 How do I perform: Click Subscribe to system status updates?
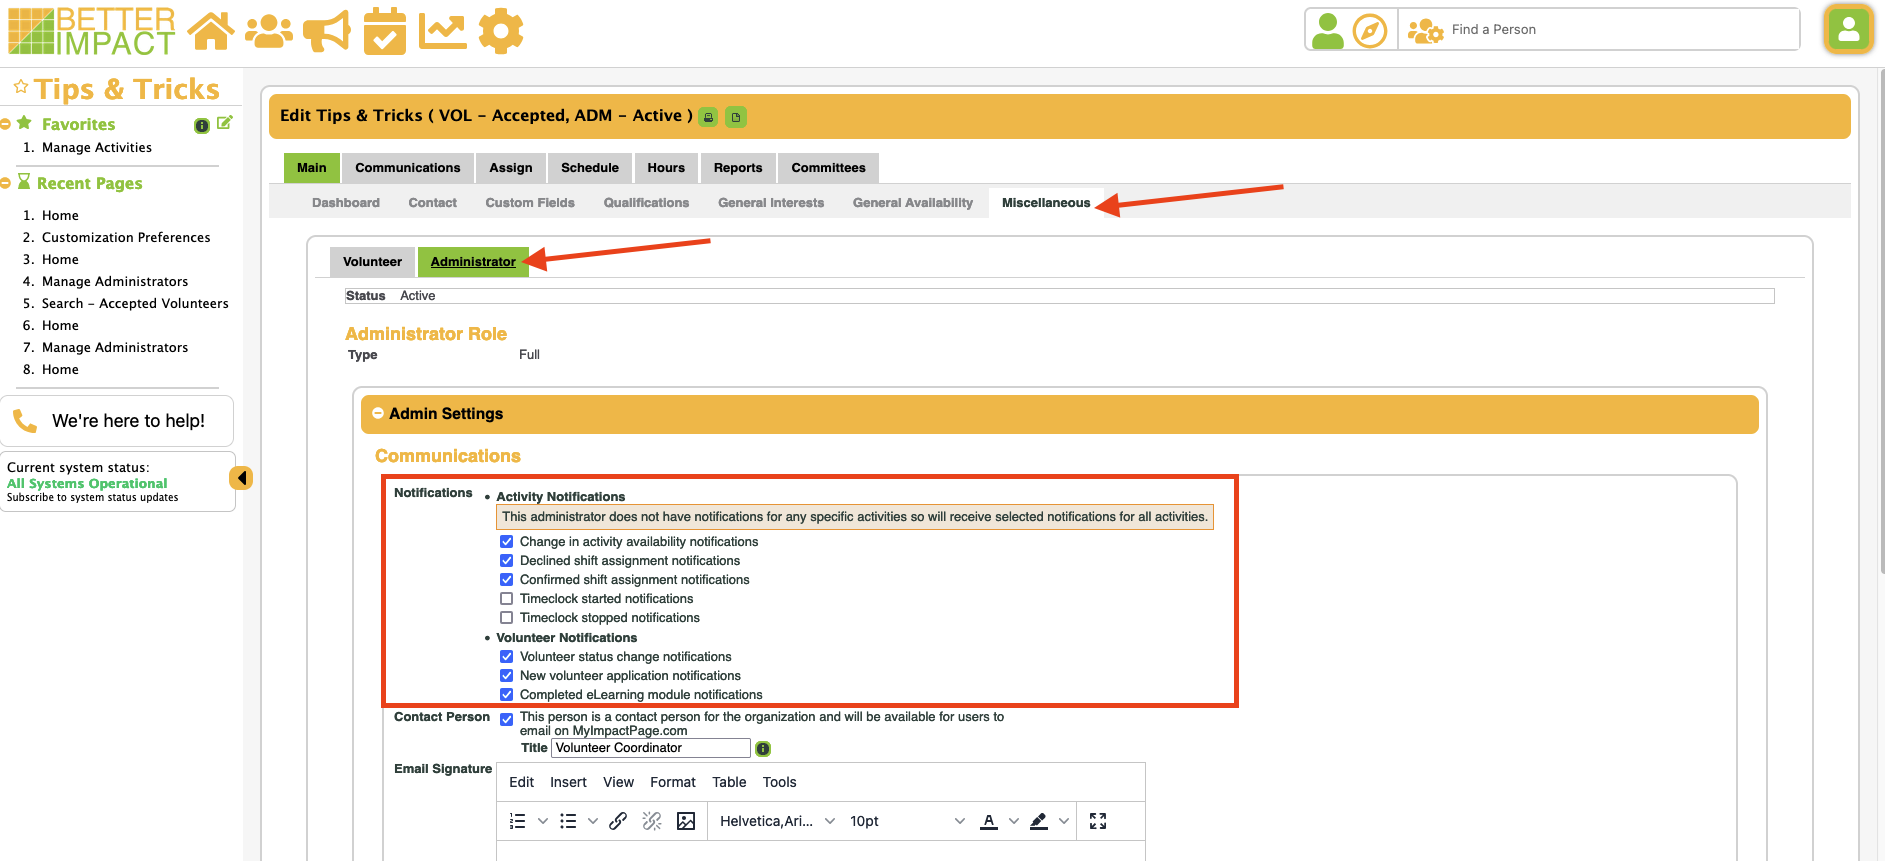[x=92, y=498]
